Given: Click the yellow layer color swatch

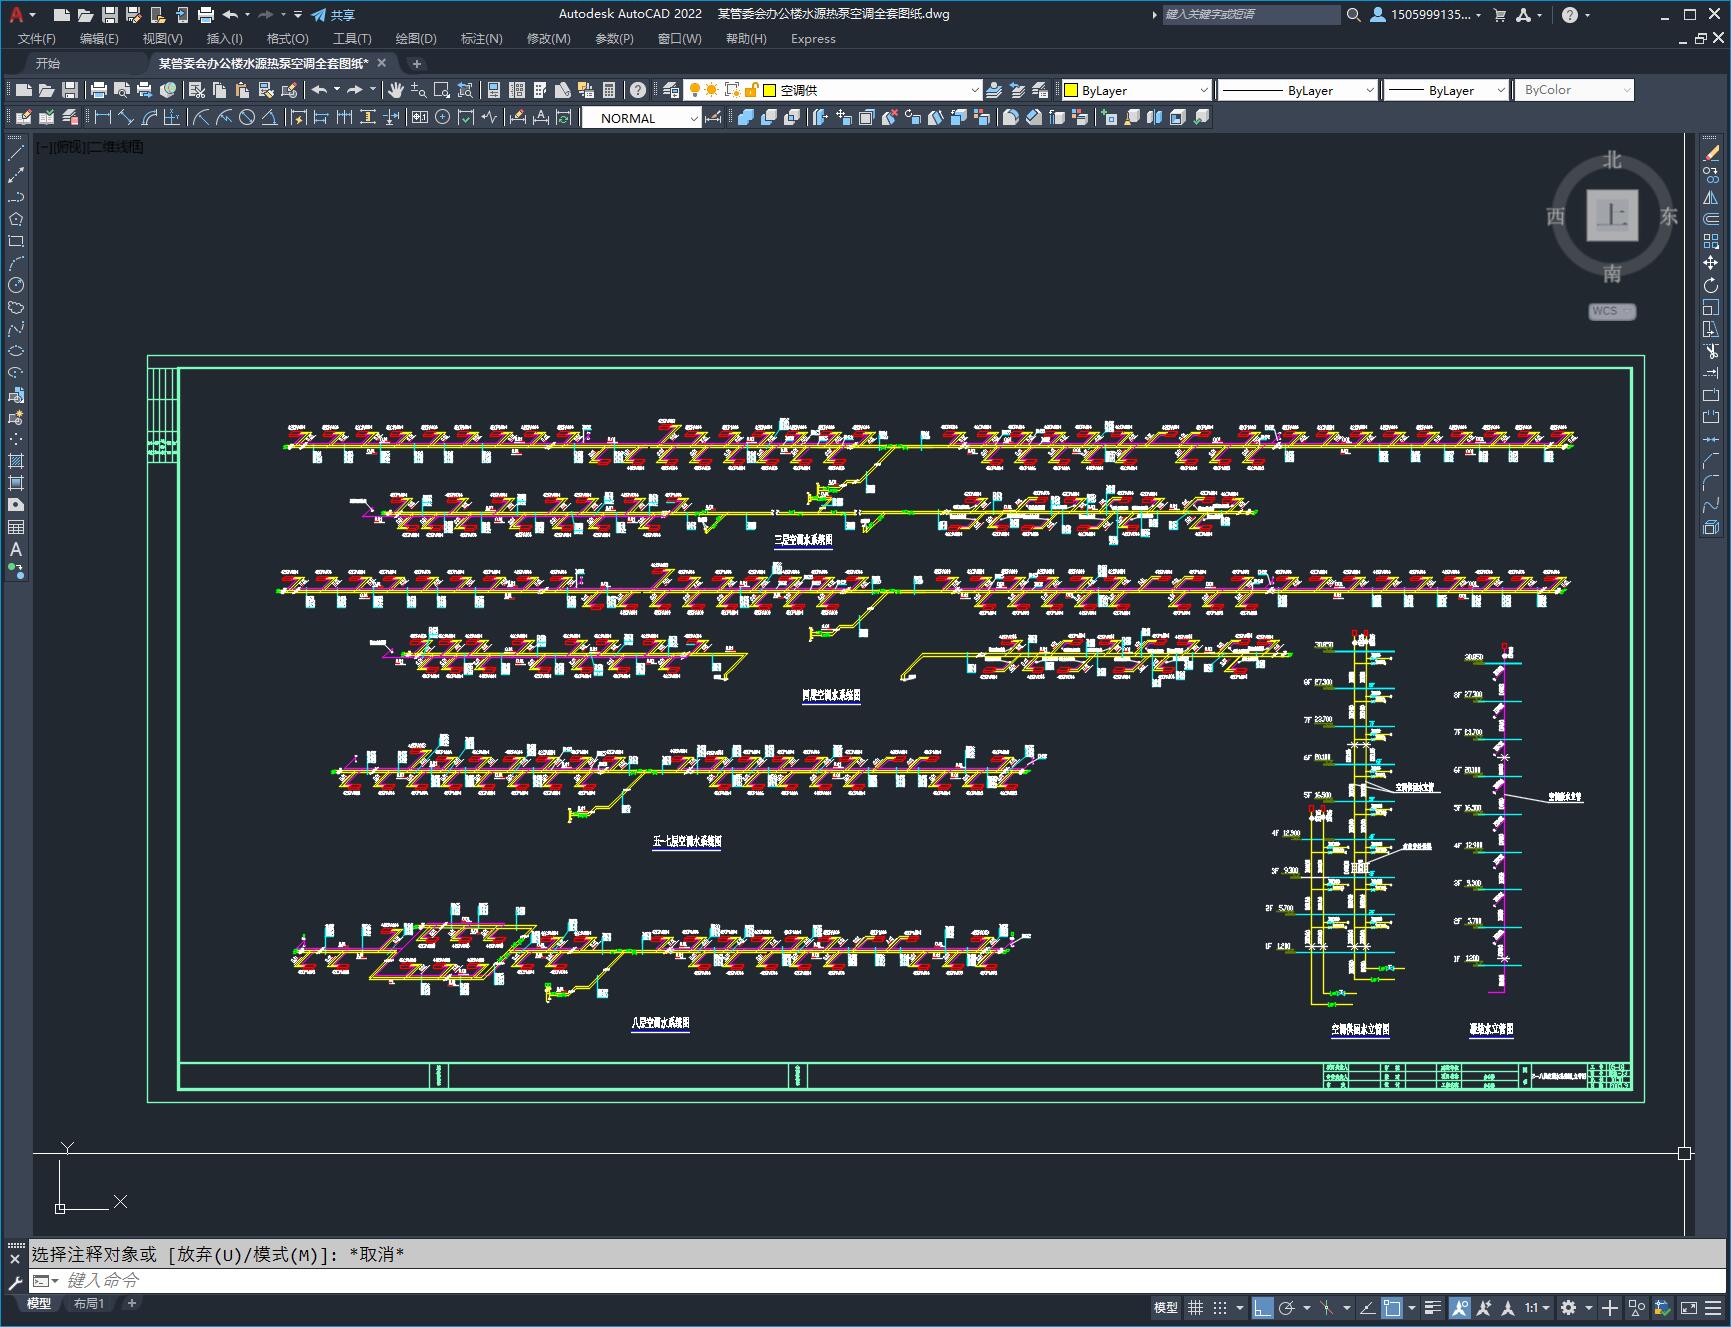Looking at the screenshot, I should [x=770, y=90].
